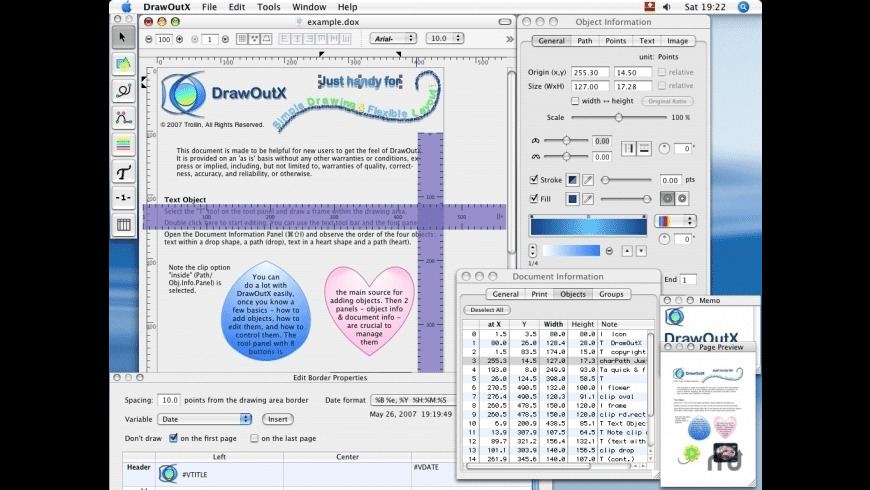Open the gradient preset dropdown
870x490 pixels.
[675, 221]
